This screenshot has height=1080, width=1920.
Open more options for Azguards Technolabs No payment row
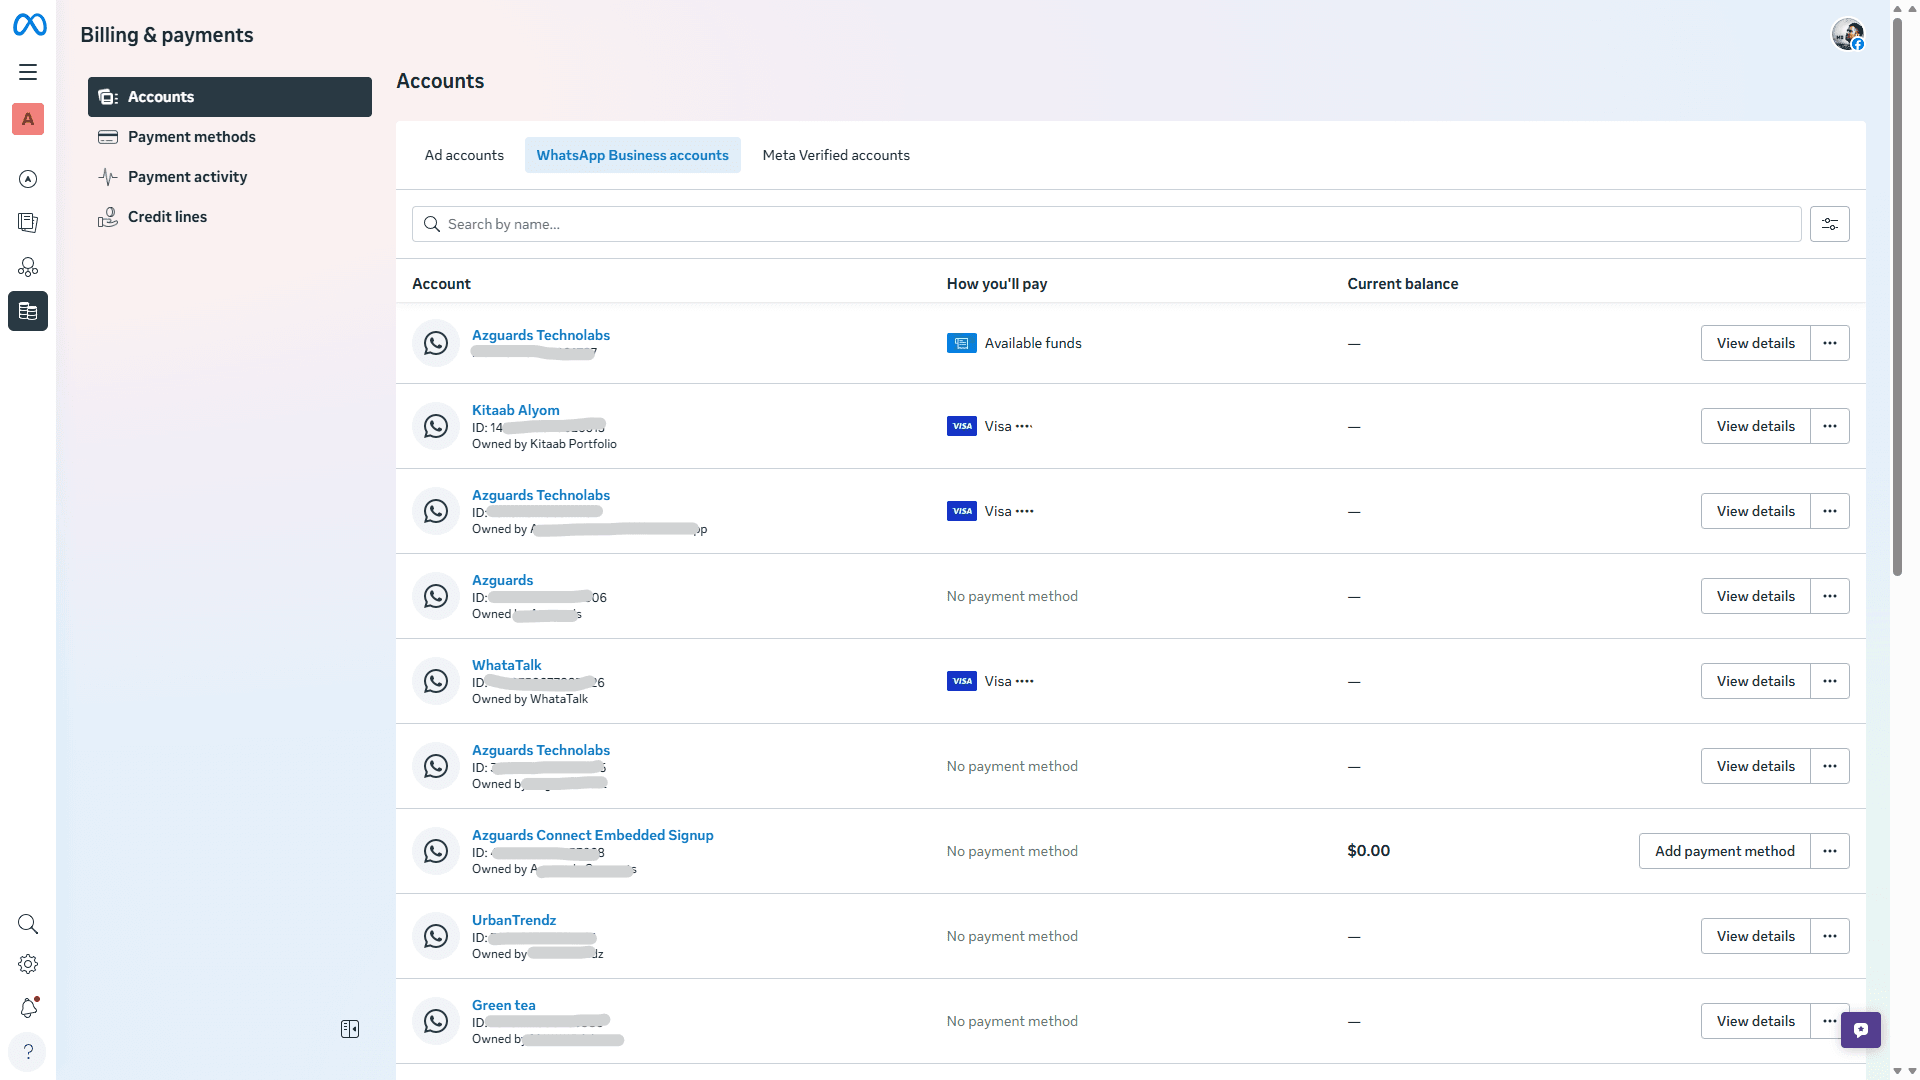pos(1830,766)
